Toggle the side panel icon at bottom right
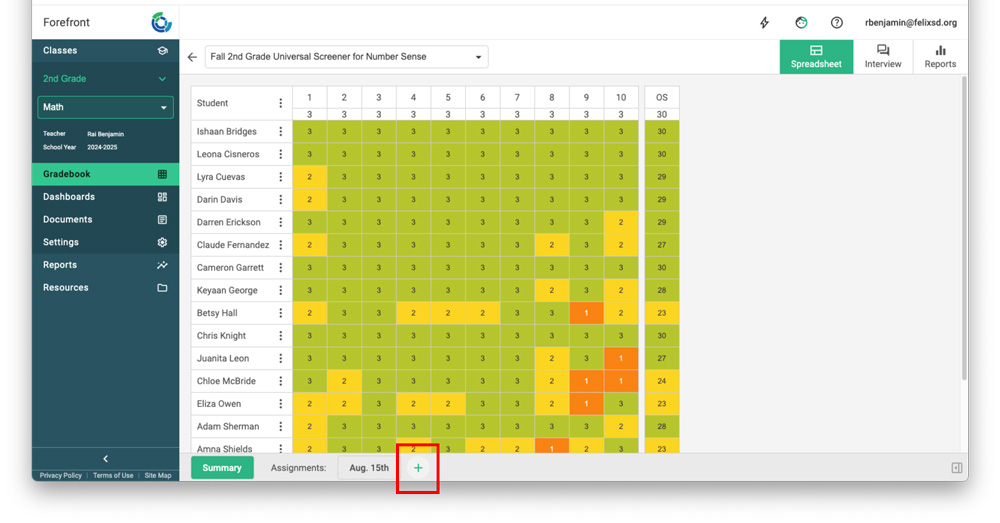This screenshot has width=1000, height=523. point(957,468)
